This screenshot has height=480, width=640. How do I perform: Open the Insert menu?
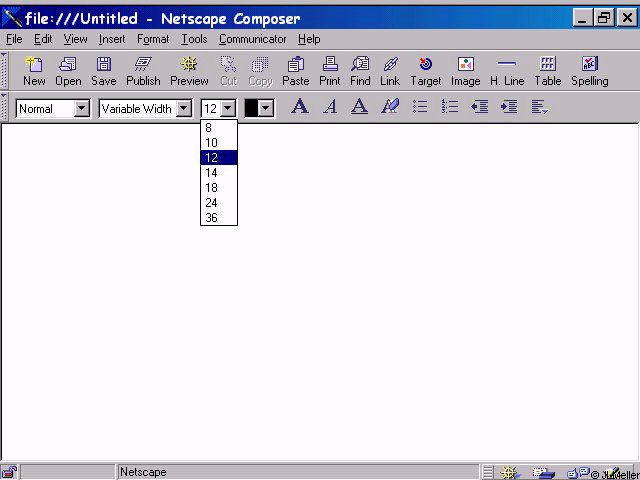coord(112,39)
